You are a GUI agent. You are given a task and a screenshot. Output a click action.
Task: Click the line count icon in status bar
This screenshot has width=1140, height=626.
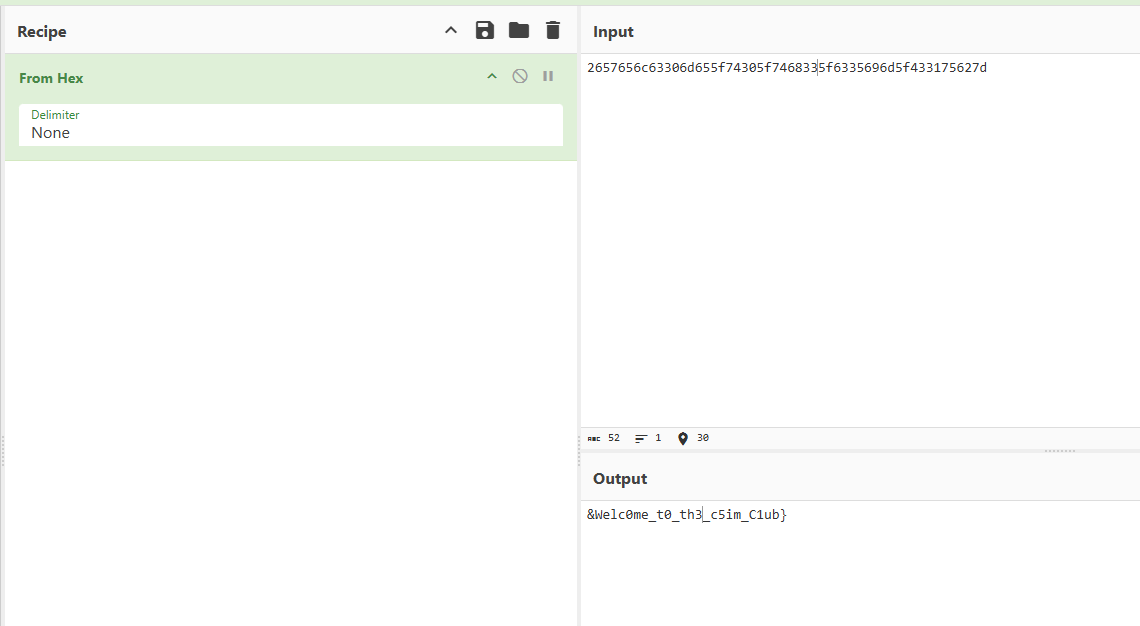(641, 439)
